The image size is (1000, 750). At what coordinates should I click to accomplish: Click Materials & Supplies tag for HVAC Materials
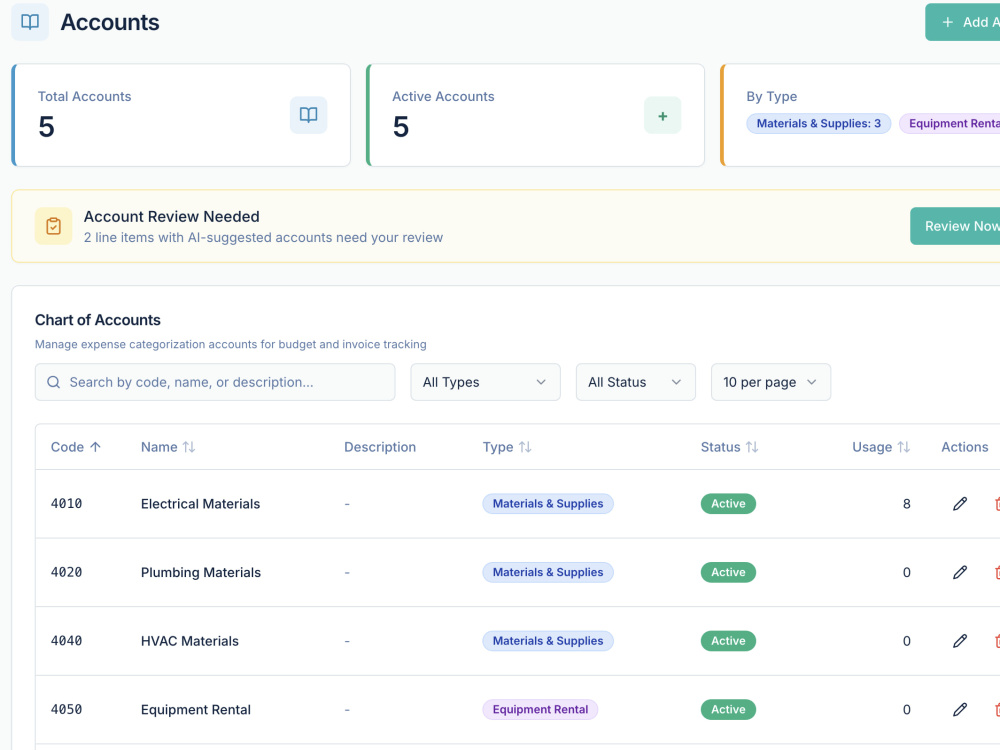[548, 641]
